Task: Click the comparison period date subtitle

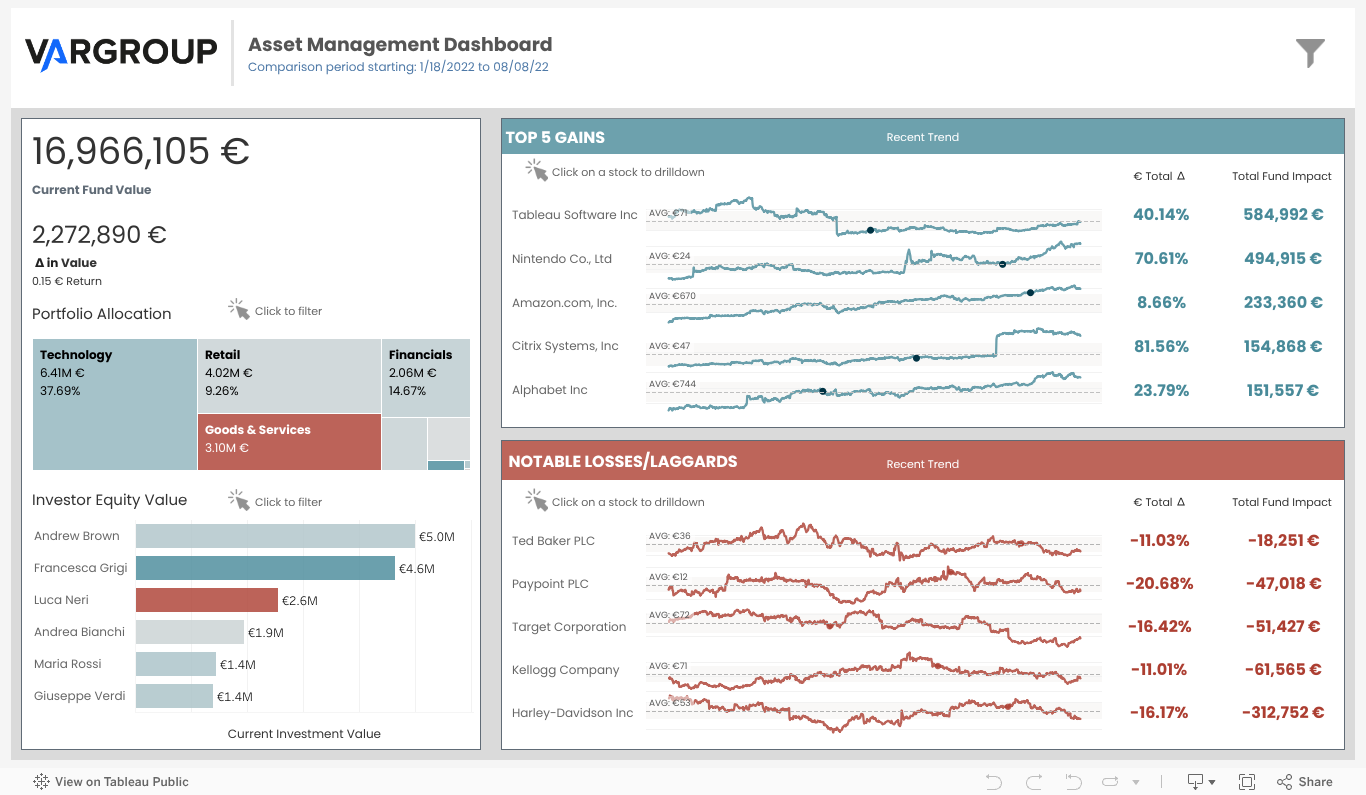Action: tap(398, 67)
